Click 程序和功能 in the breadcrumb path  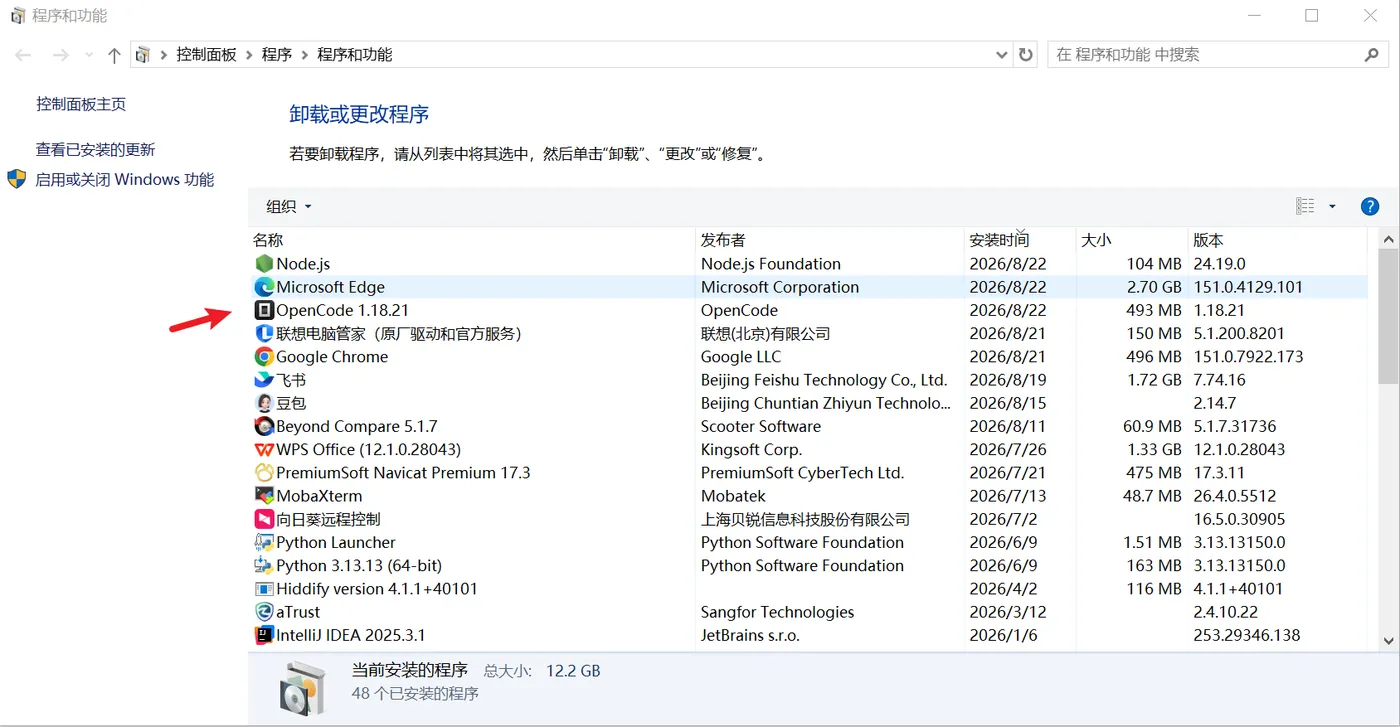(355, 55)
